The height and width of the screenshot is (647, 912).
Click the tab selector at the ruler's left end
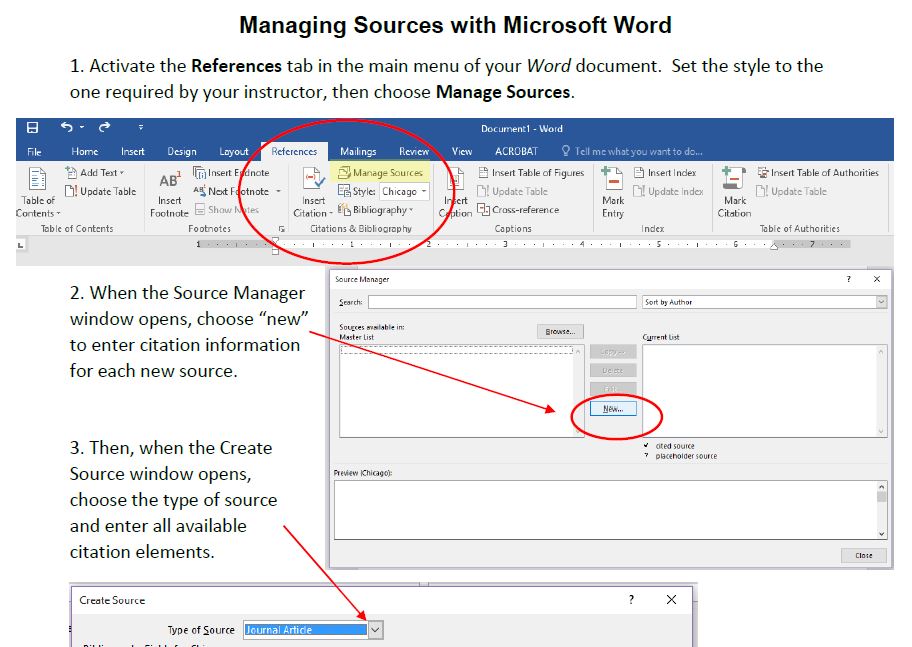(21, 246)
